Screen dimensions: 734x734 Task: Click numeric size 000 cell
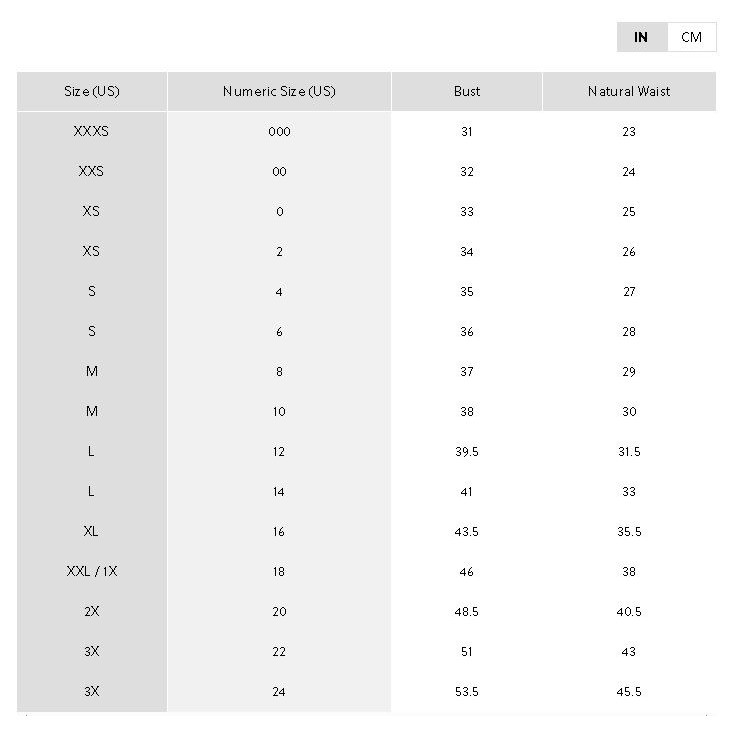[x=279, y=131]
